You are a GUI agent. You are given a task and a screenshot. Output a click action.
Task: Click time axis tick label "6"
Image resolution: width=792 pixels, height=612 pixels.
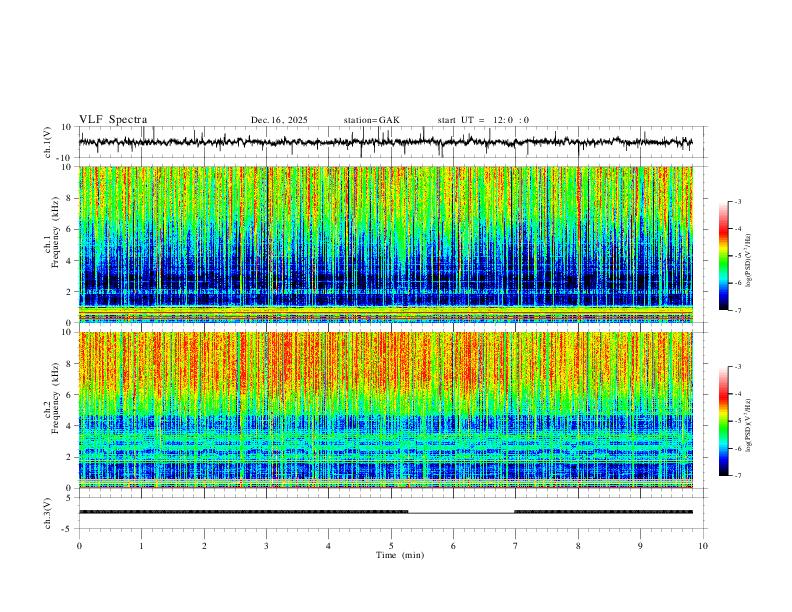tap(454, 546)
